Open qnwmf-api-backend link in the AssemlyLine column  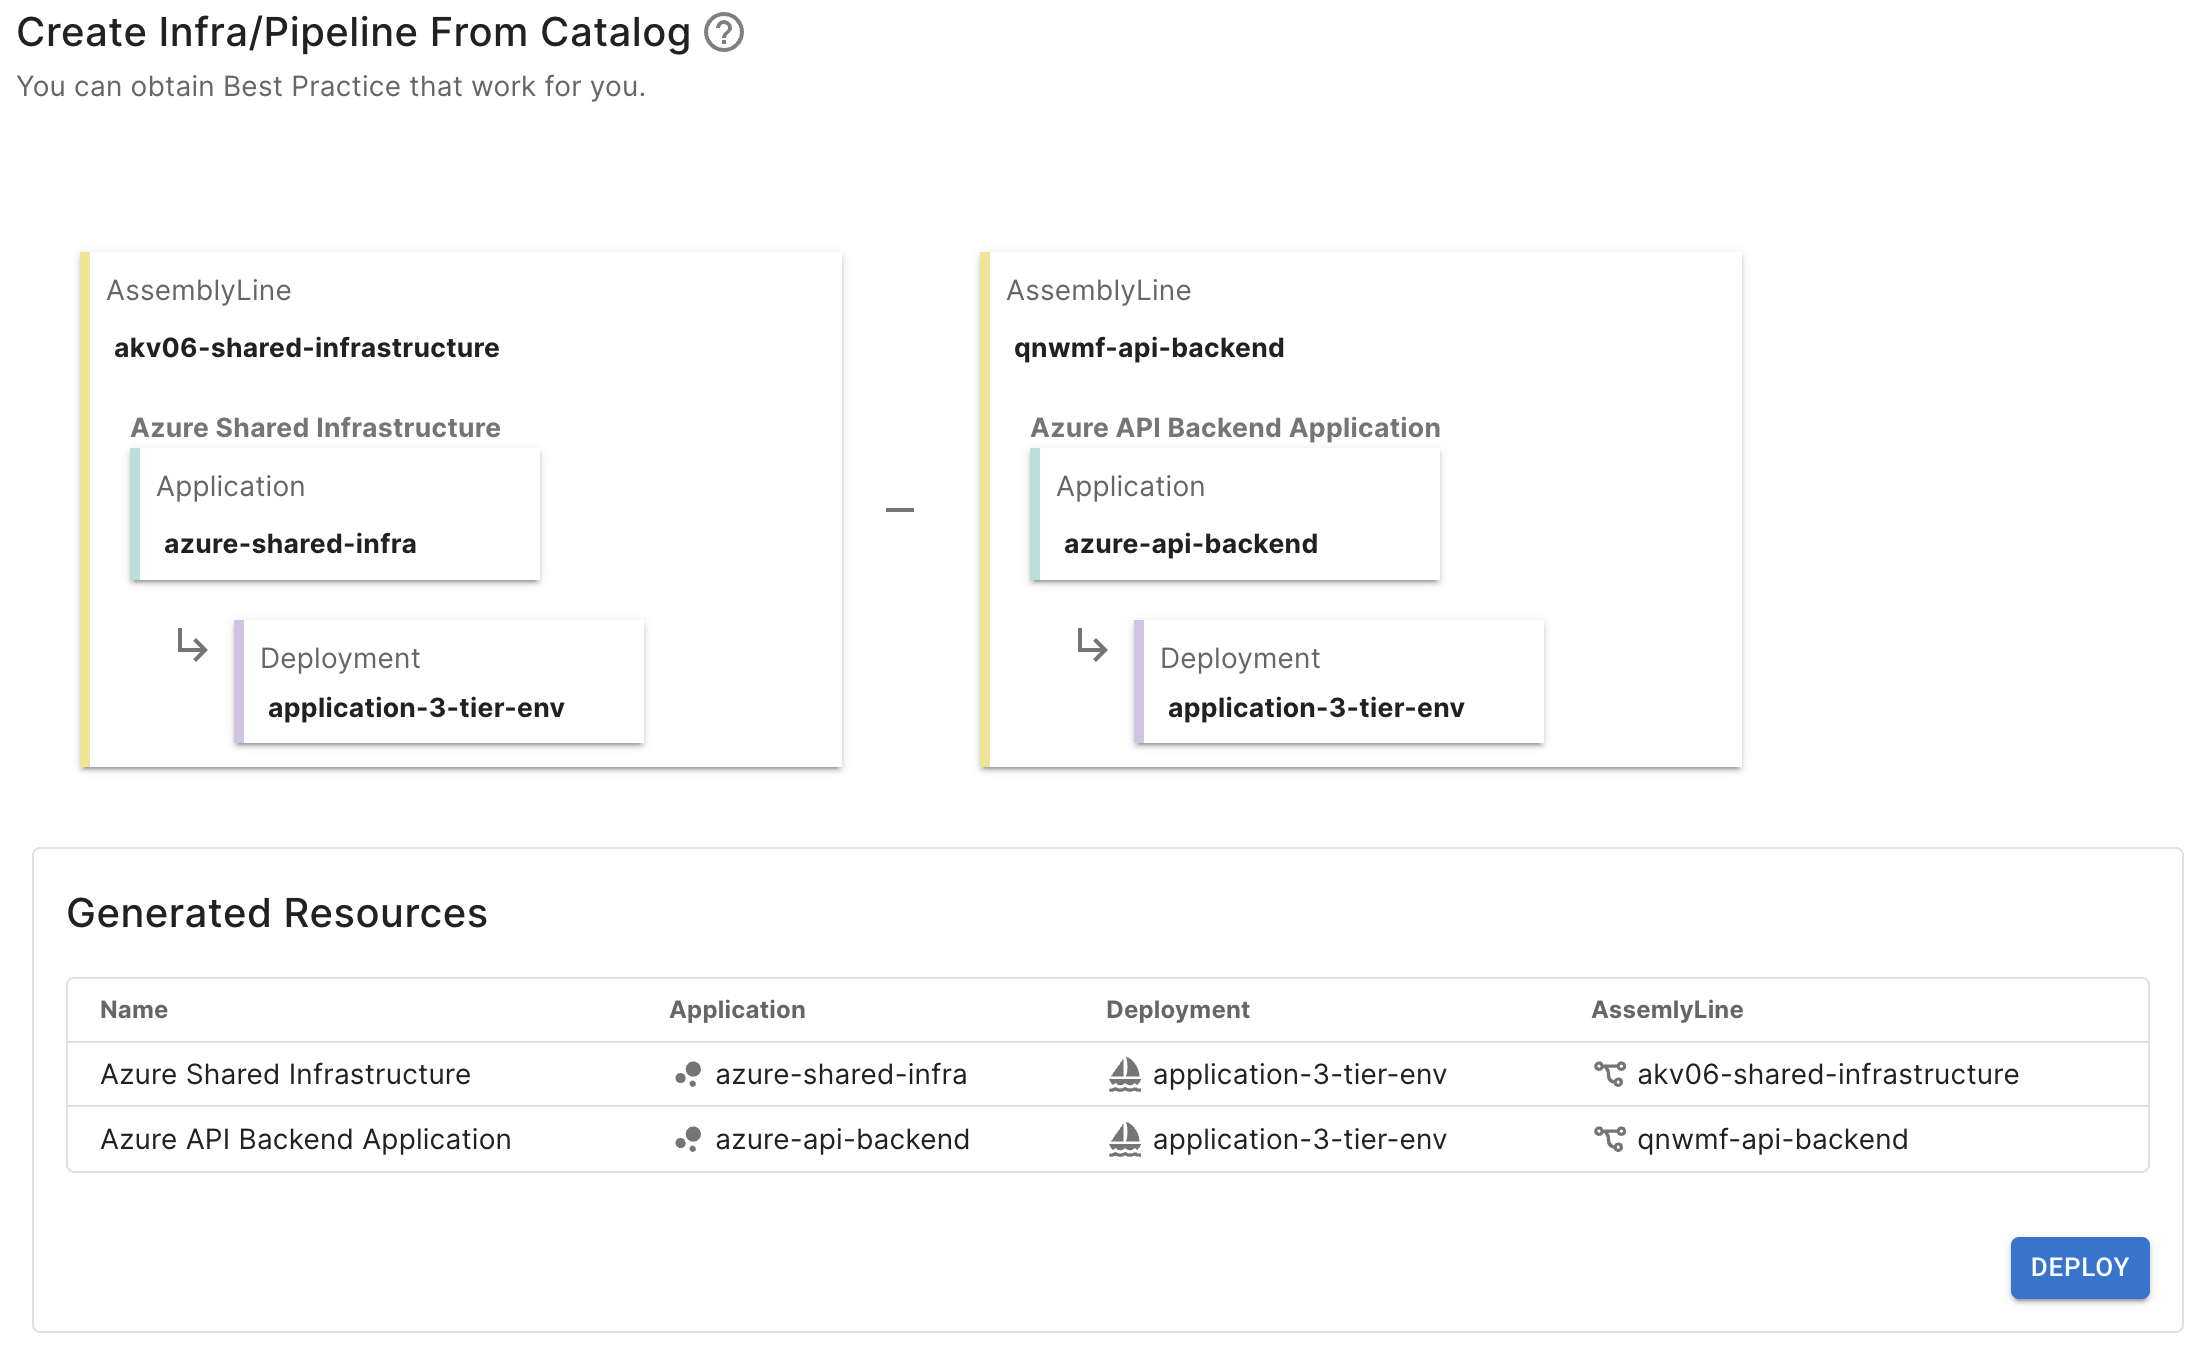tap(1772, 1140)
